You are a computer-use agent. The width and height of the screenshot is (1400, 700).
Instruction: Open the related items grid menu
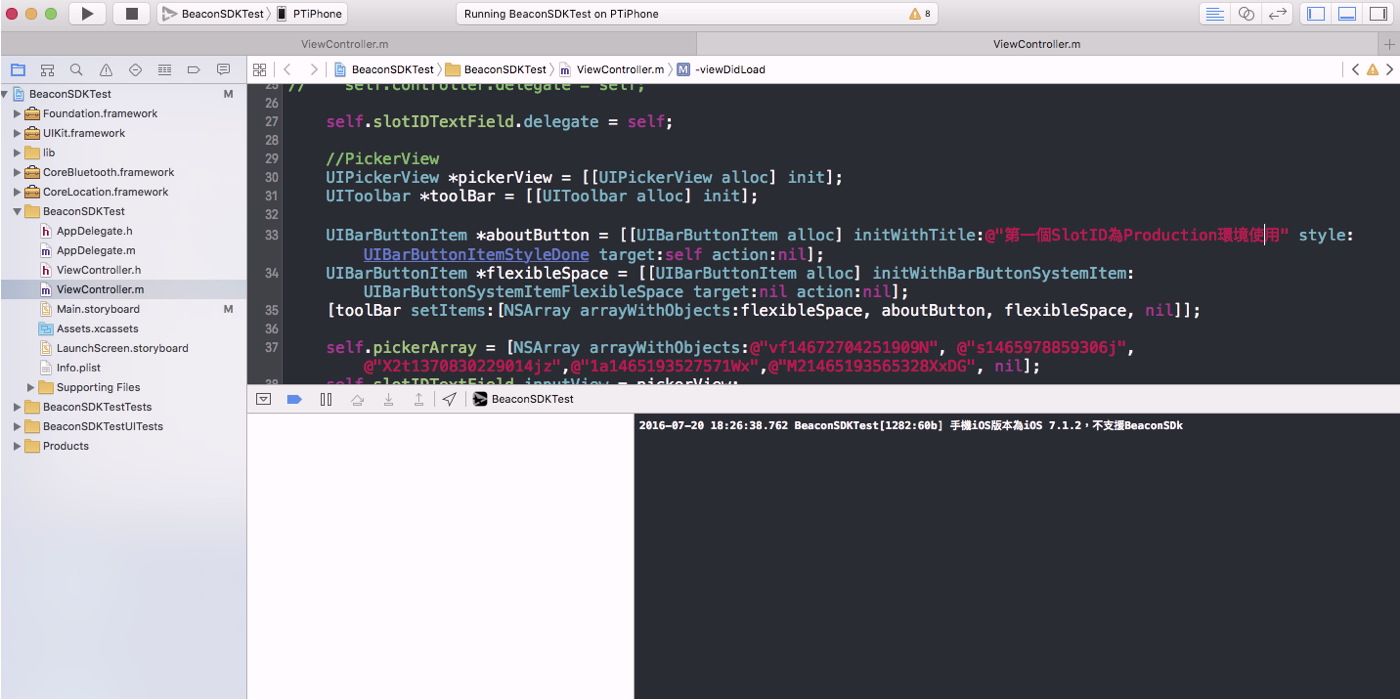point(259,70)
